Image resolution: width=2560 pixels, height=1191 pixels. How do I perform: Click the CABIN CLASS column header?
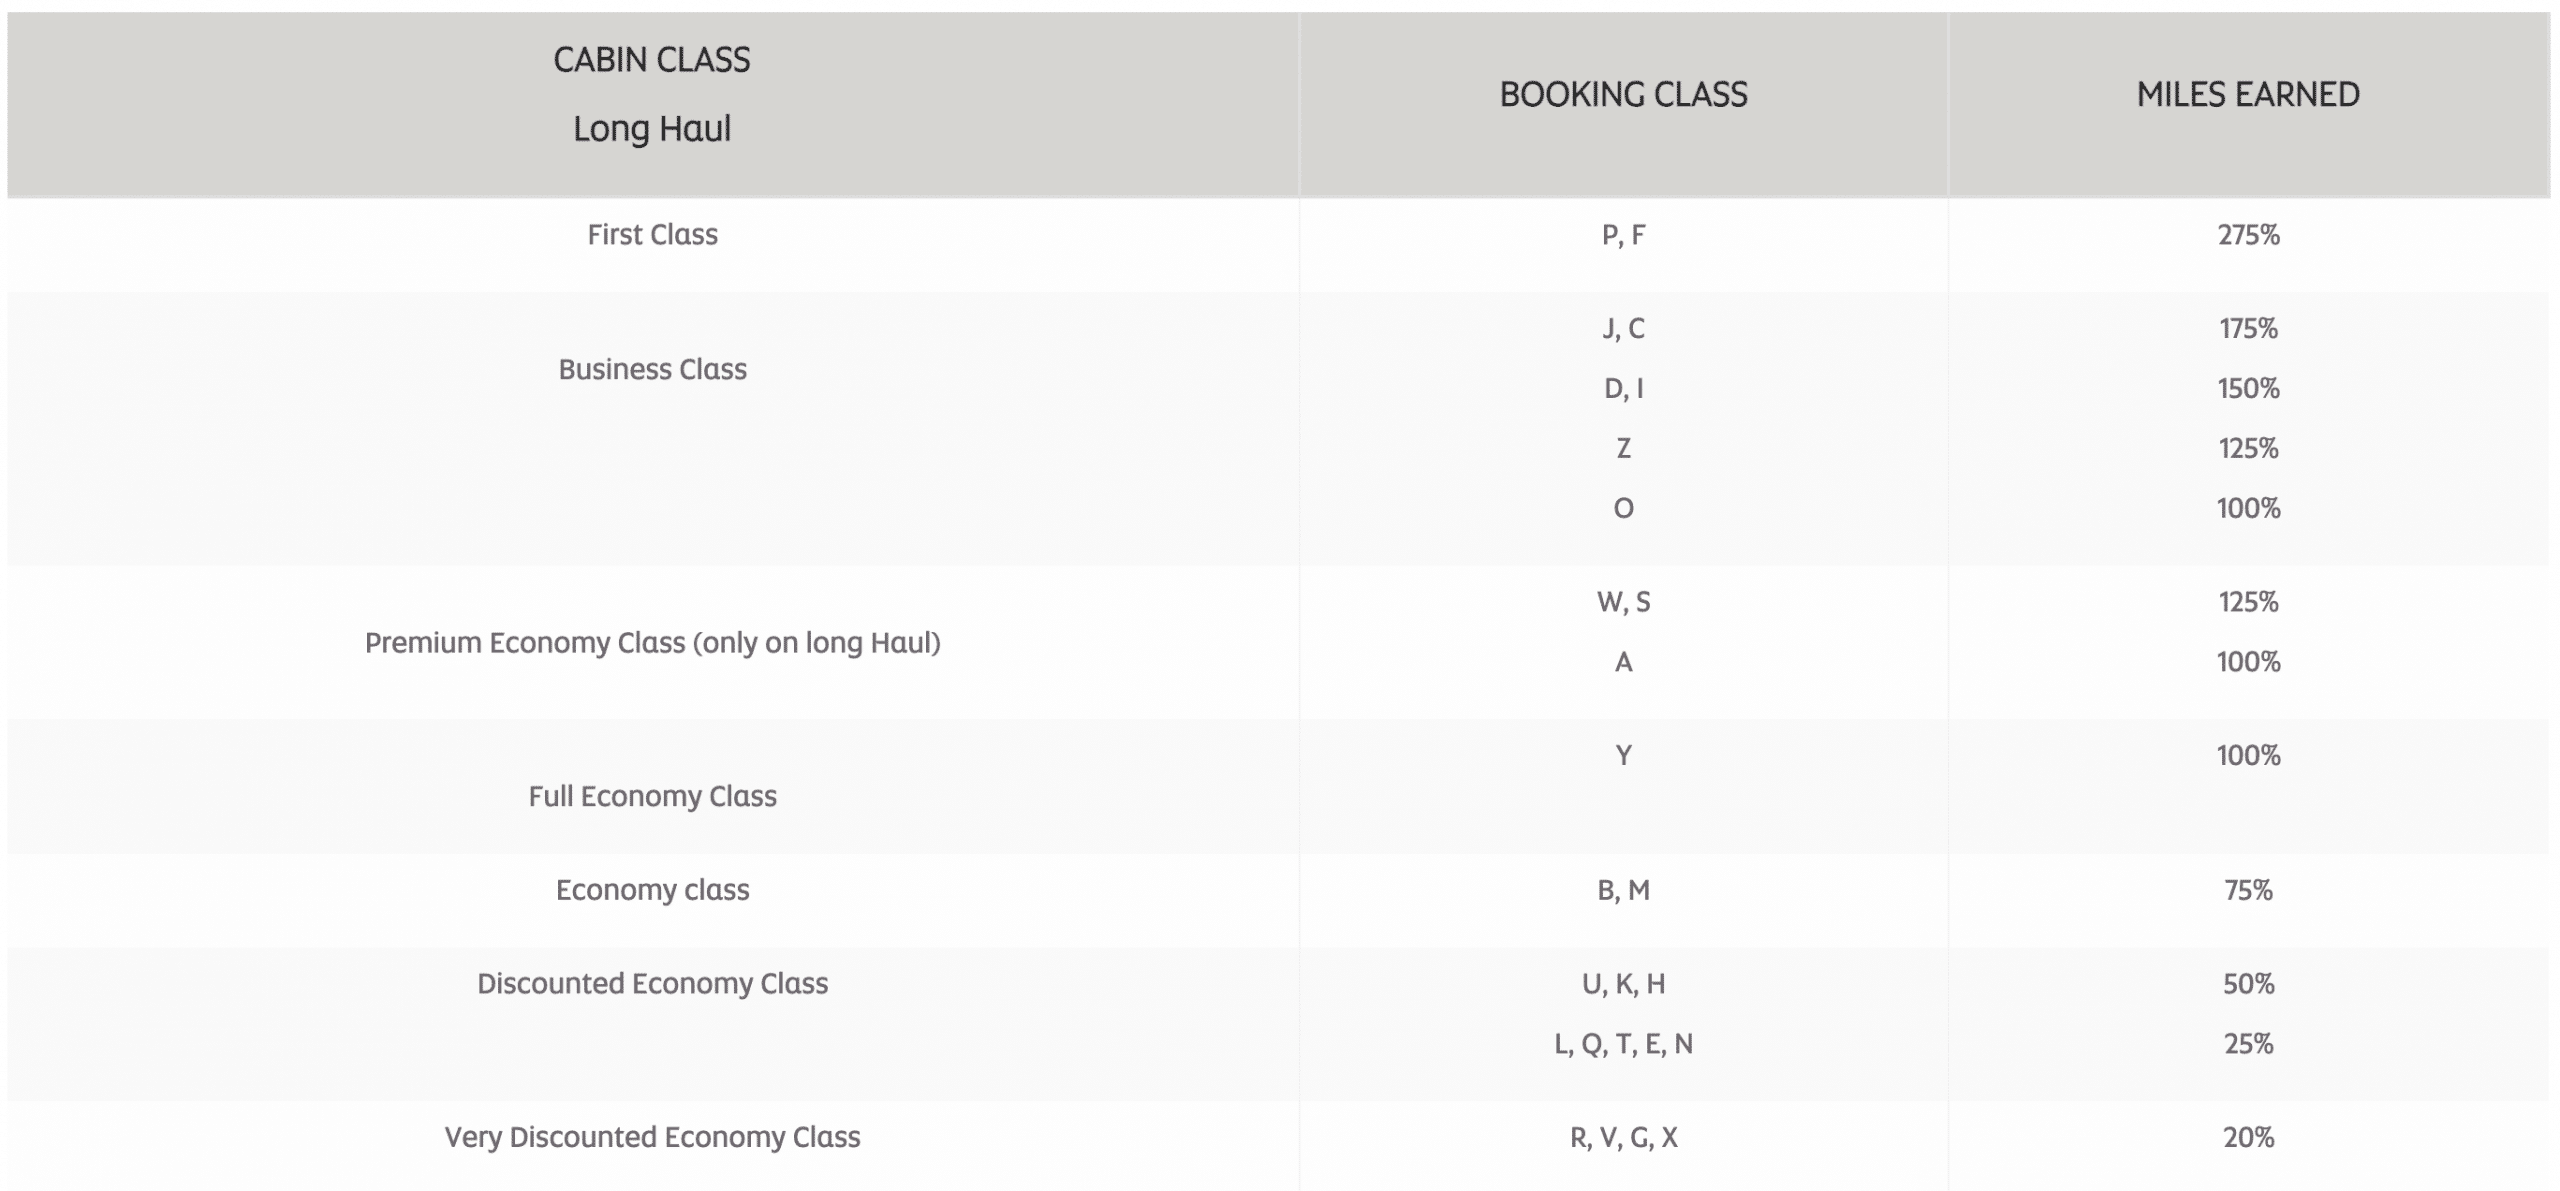point(652,61)
